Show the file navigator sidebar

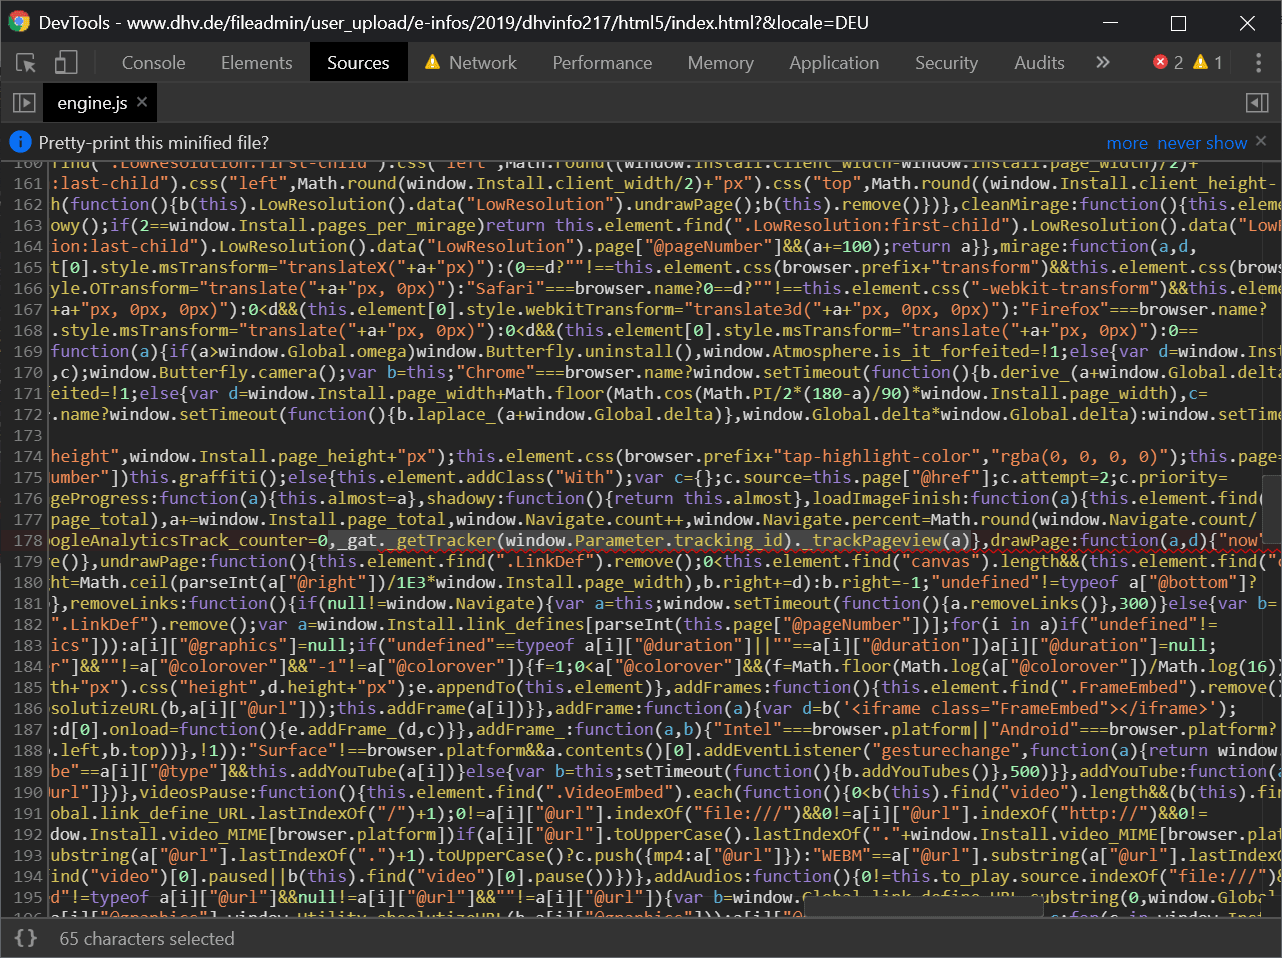point(24,103)
